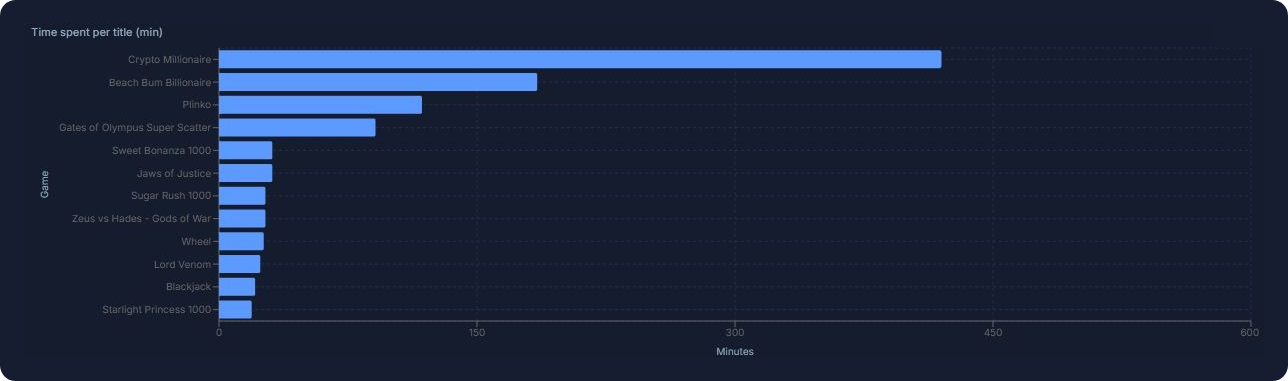The image size is (1288, 381).
Task: Click the 'Sugar Rush 1000' label
Action: coord(171,196)
